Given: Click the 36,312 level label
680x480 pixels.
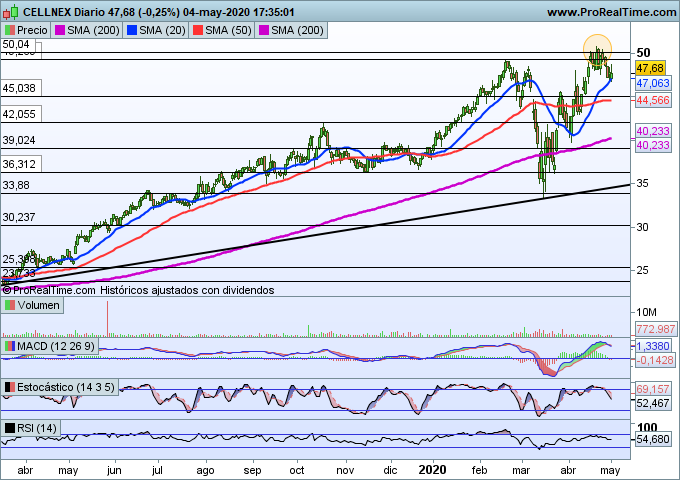Looking at the screenshot, I should [20, 164].
